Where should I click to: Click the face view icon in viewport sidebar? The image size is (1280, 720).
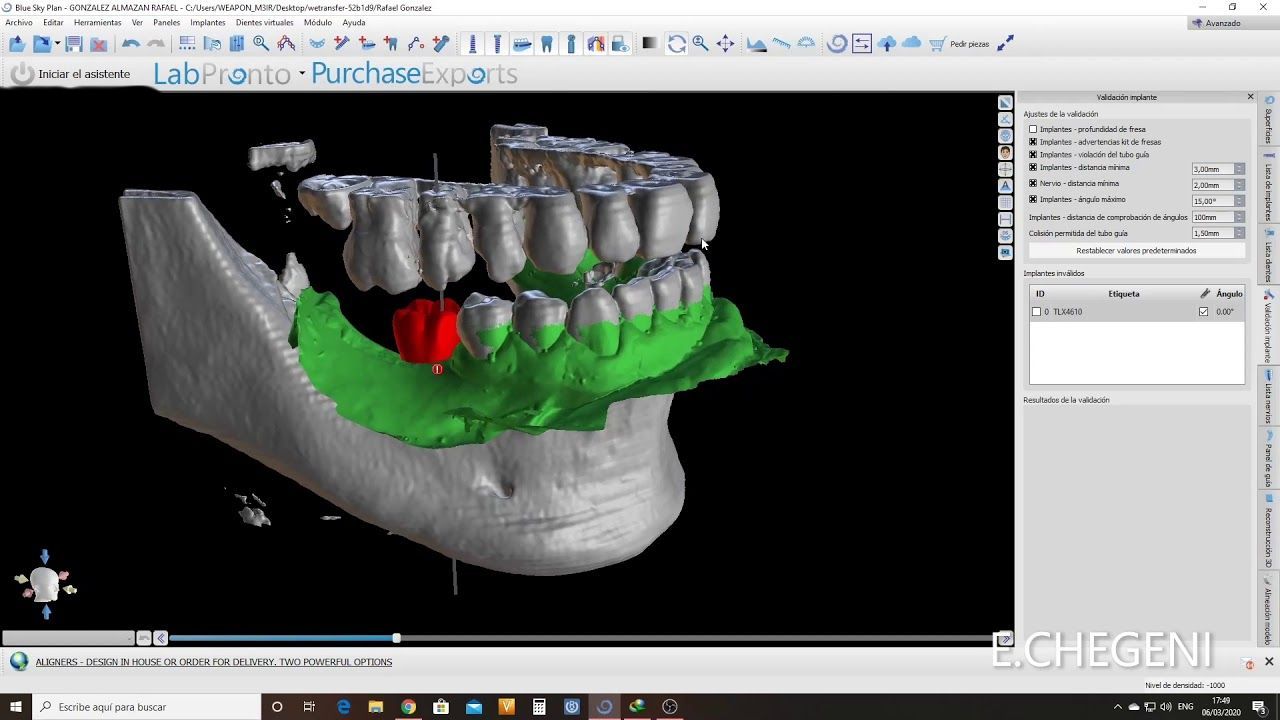coord(1005,152)
